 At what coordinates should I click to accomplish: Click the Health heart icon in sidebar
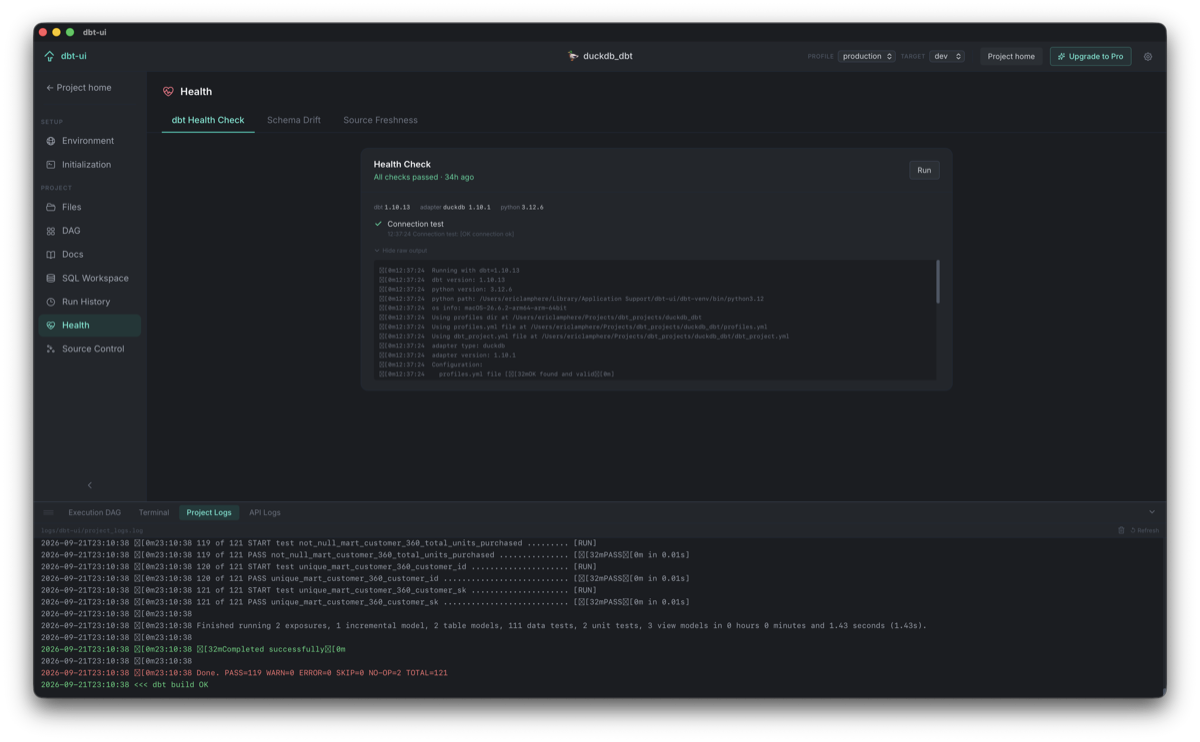pyautogui.click(x=51, y=325)
